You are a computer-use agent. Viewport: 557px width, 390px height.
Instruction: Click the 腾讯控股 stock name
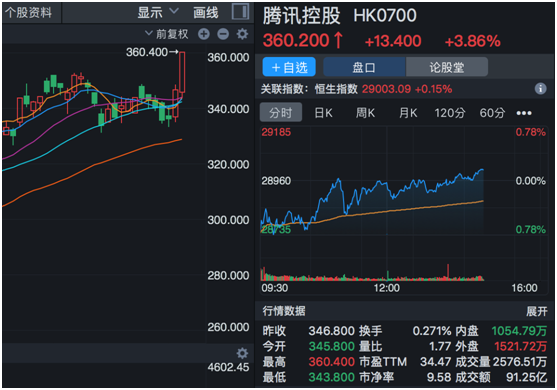coord(302,16)
